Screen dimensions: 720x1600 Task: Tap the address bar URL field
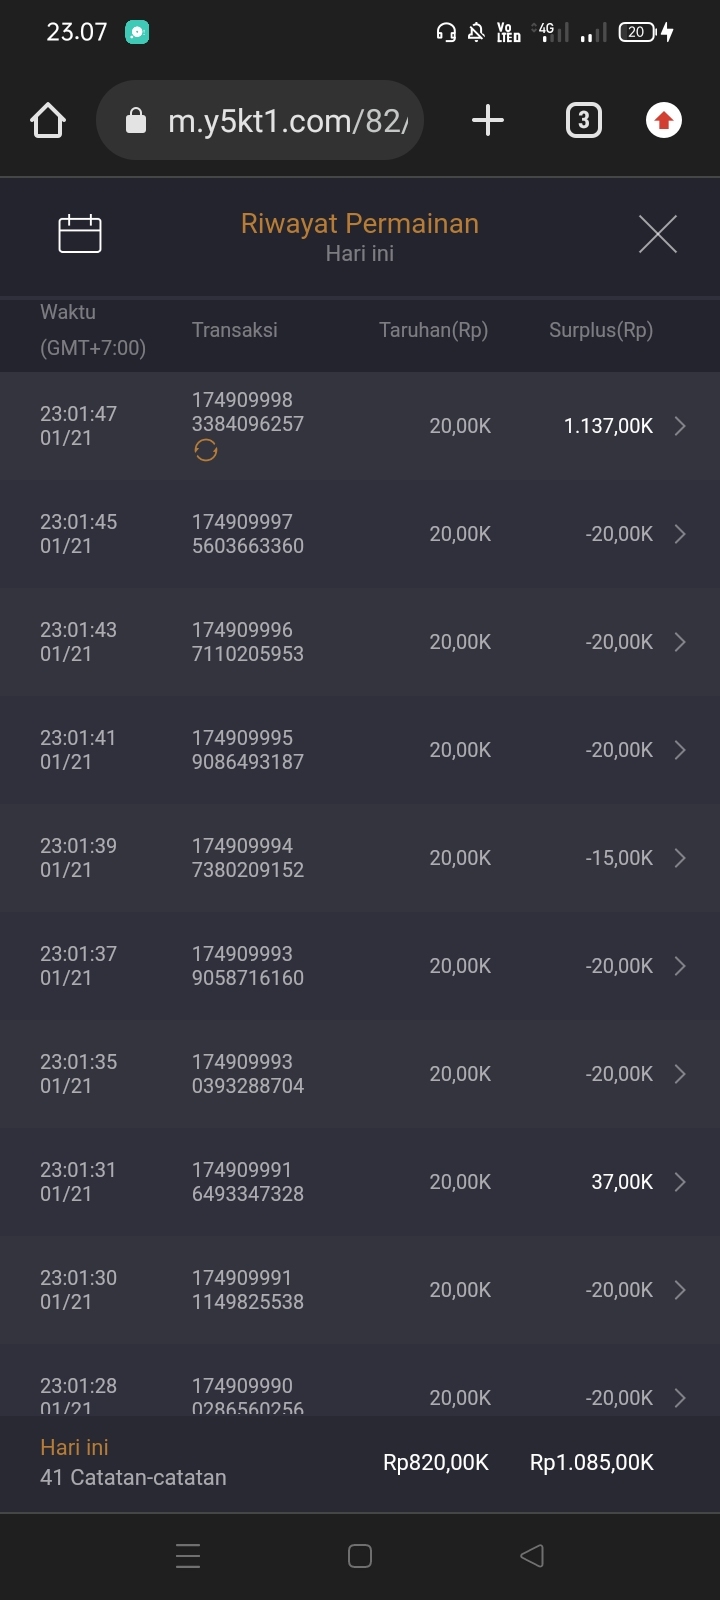pyautogui.click(x=288, y=121)
